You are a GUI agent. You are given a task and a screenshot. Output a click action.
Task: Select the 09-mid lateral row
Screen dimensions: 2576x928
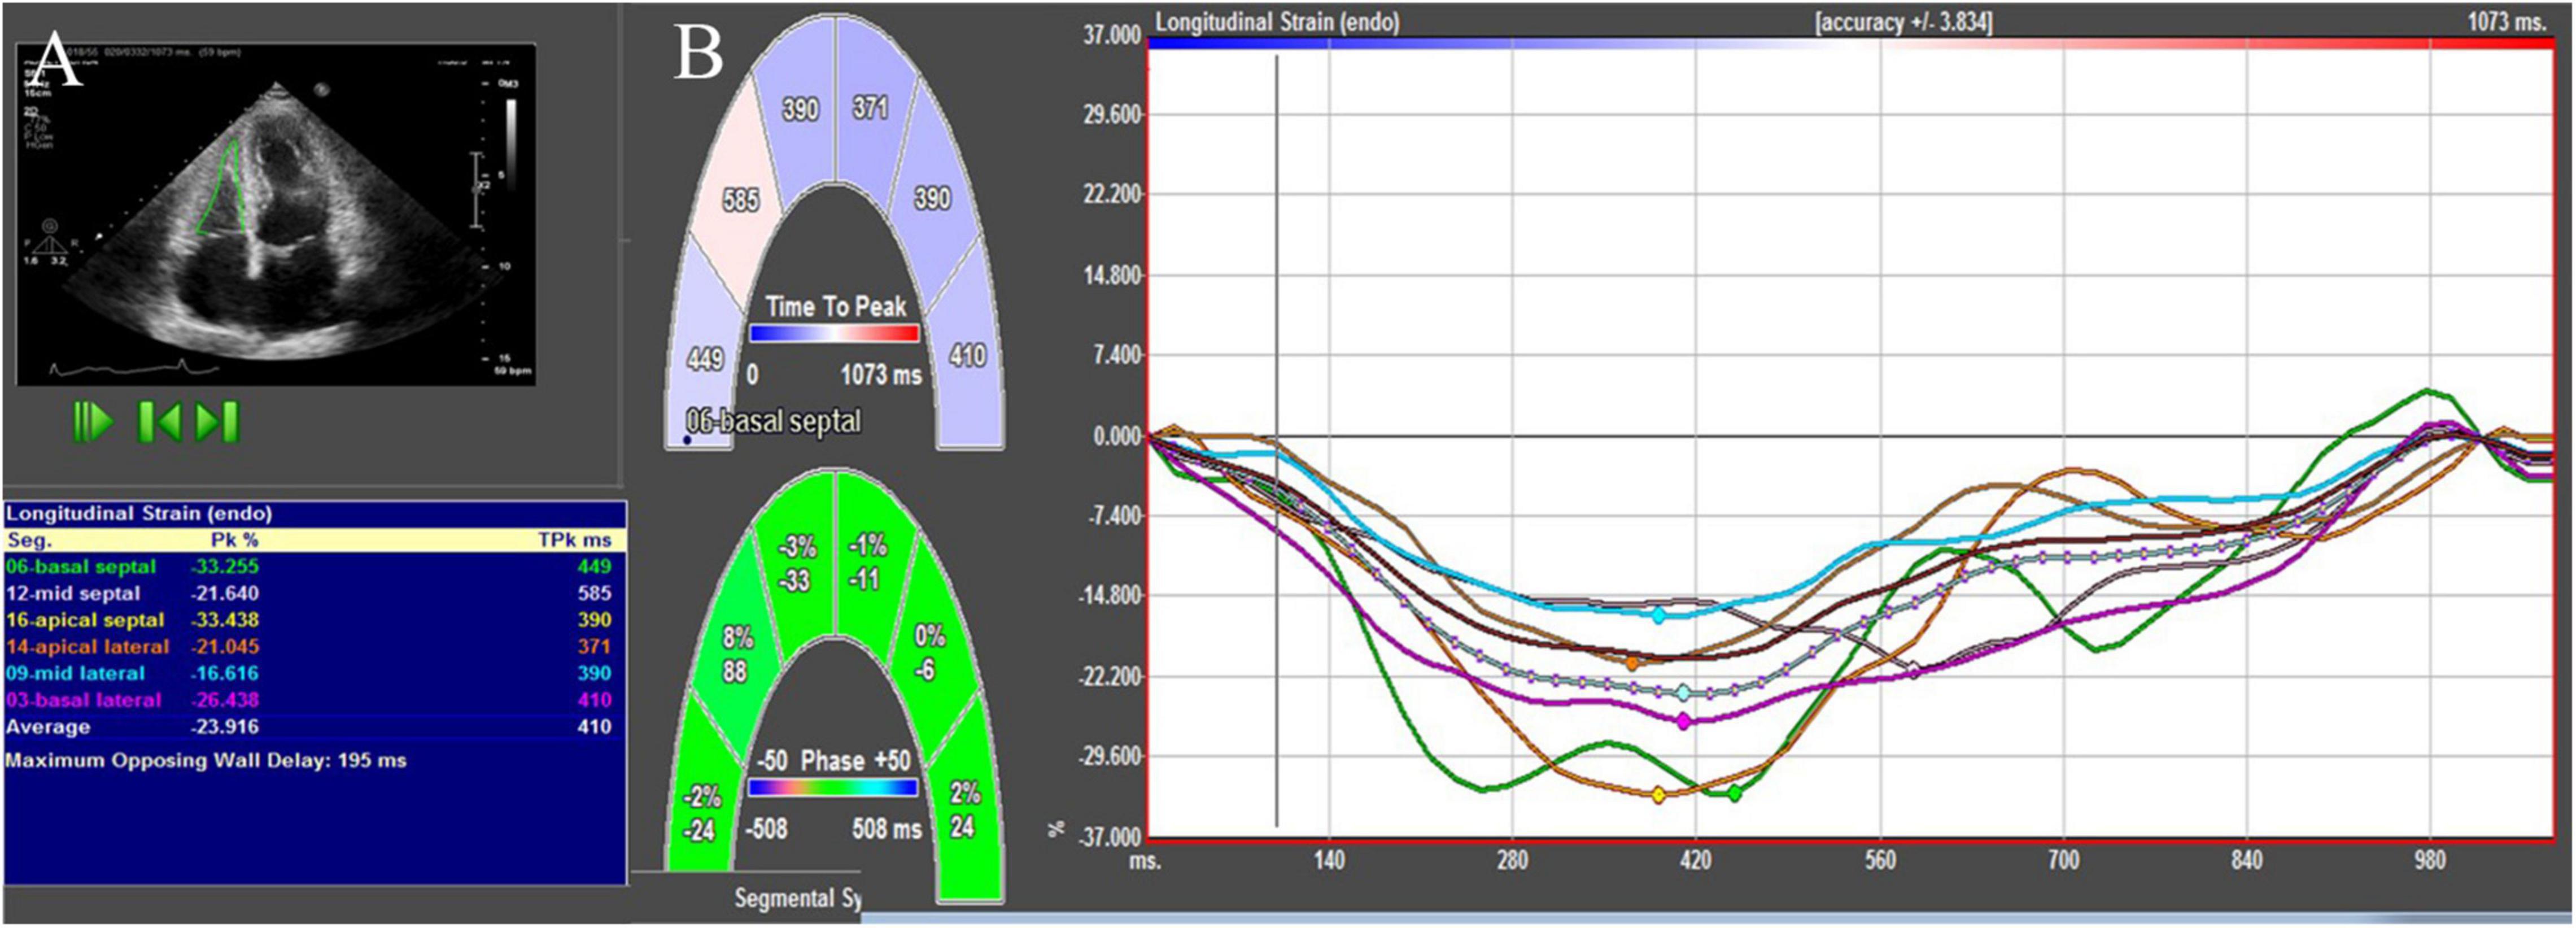coord(314,673)
